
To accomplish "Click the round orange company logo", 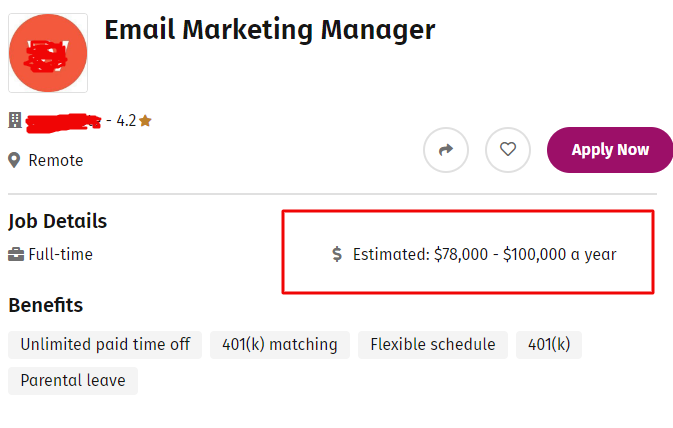I will coord(48,54).
